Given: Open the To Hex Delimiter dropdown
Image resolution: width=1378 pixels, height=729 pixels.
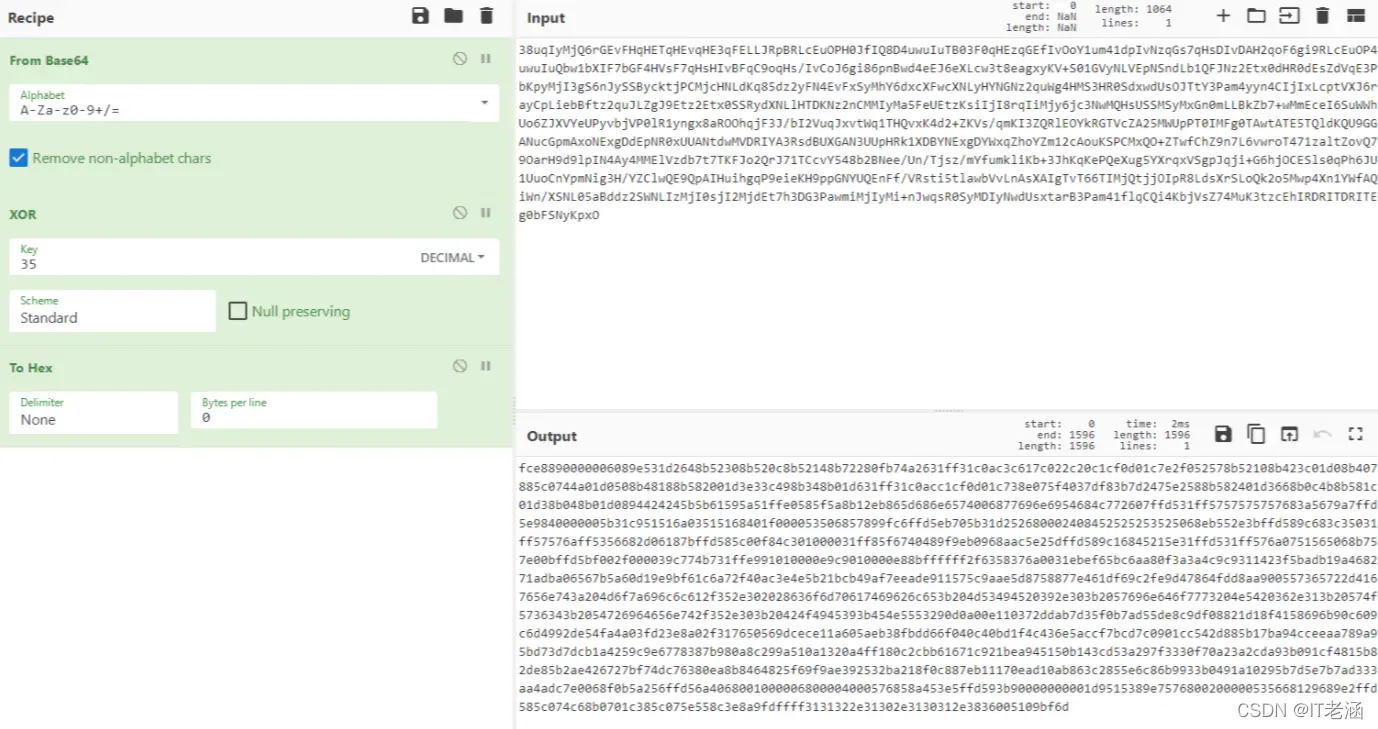Looking at the screenshot, I should coord(93,412).
